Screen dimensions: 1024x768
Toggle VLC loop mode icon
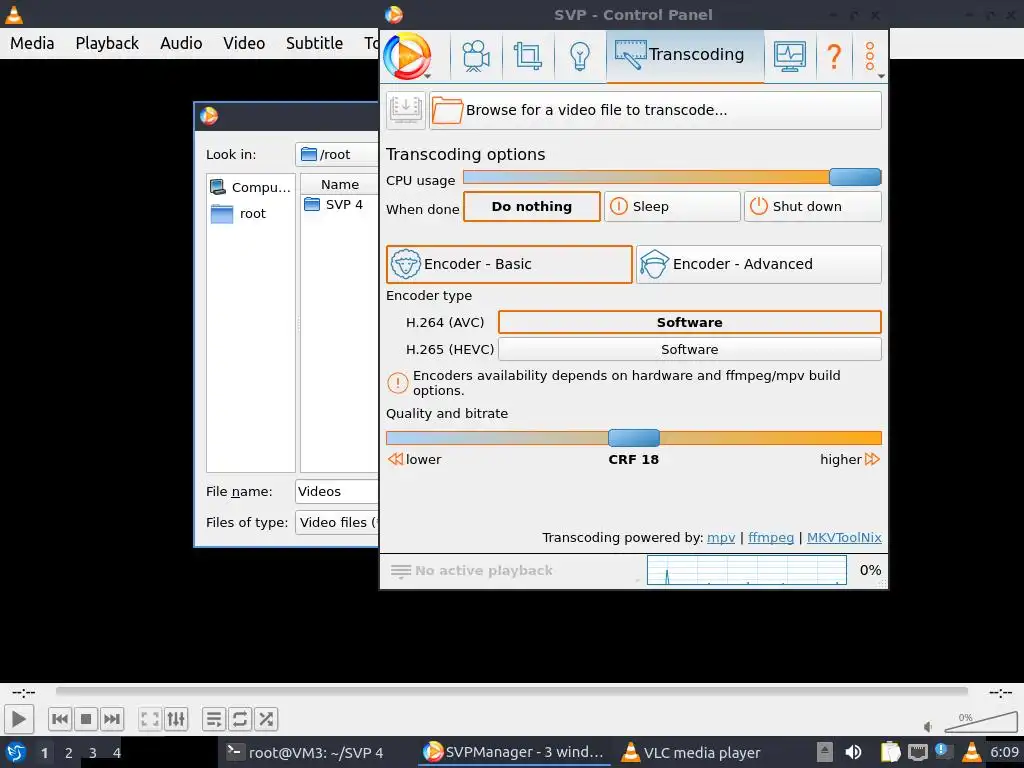[240, 719]
